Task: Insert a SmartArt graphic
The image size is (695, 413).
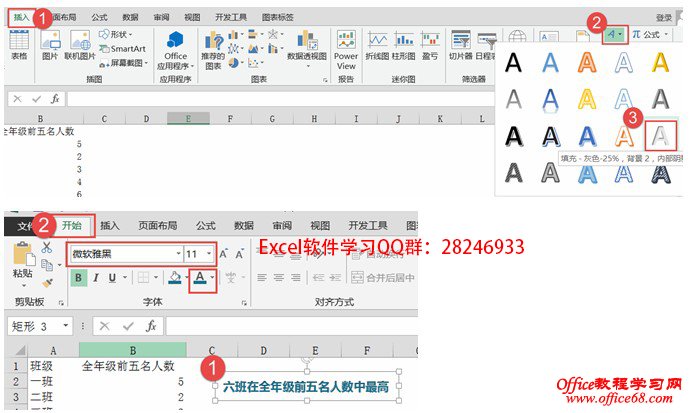Action: tap(123, 49)
